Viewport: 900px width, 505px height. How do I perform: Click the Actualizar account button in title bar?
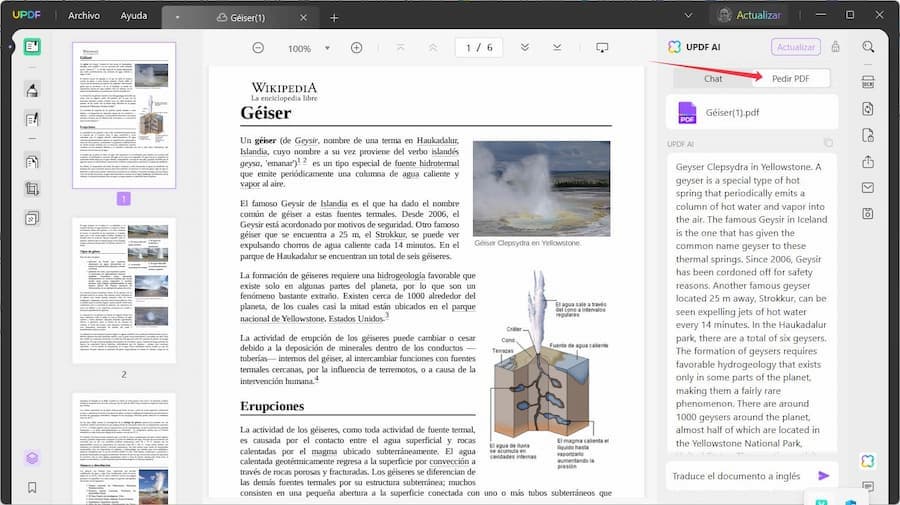click(x=752, y=15)
